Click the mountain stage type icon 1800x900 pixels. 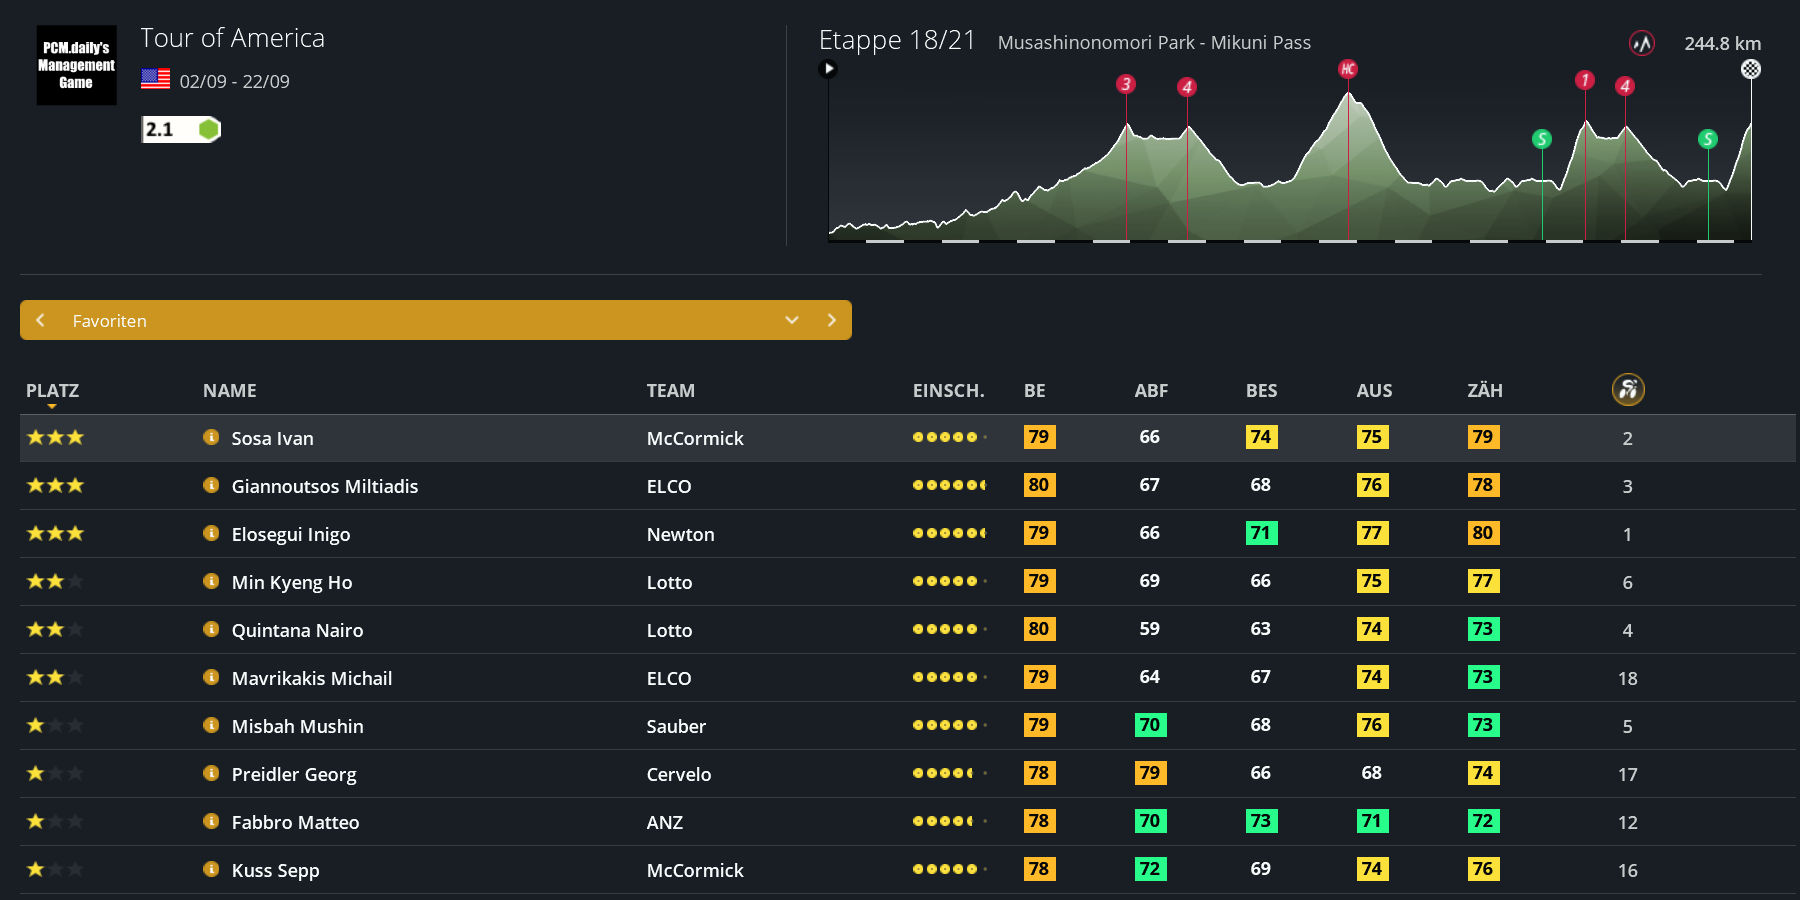tap(1641, 43)
